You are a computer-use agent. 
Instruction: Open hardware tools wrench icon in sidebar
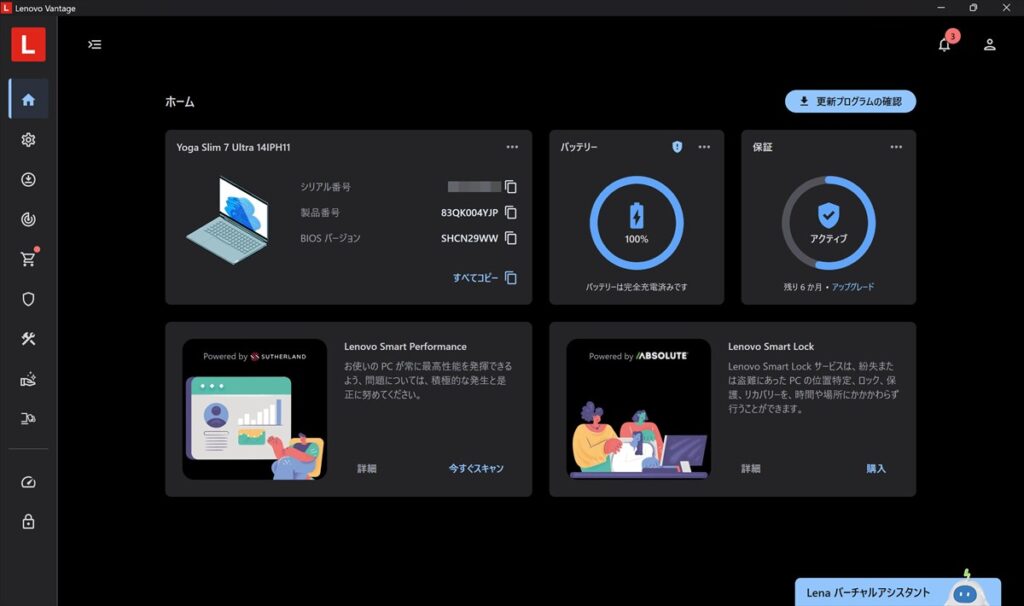tap(28, 339)
